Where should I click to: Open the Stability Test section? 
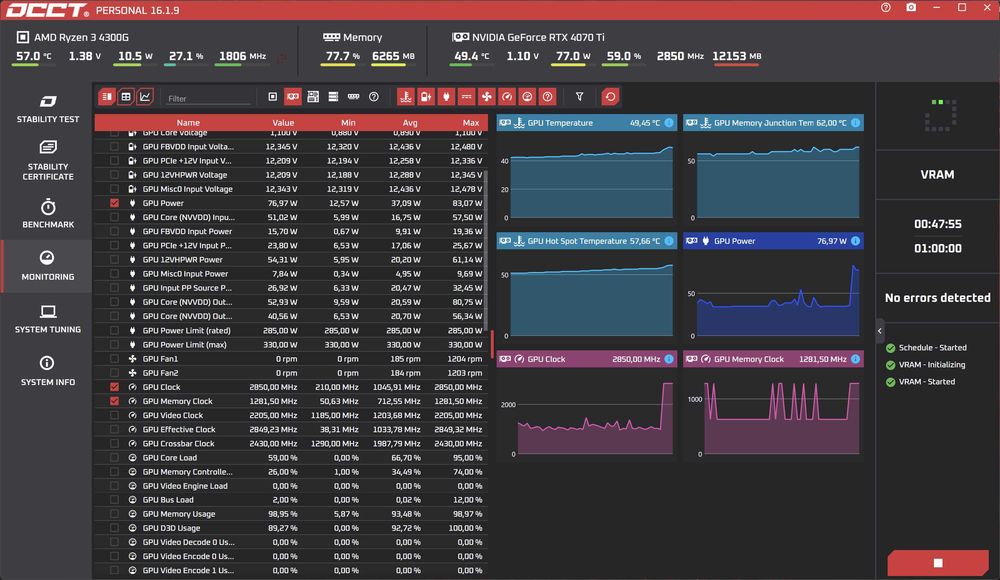[48, 108]
